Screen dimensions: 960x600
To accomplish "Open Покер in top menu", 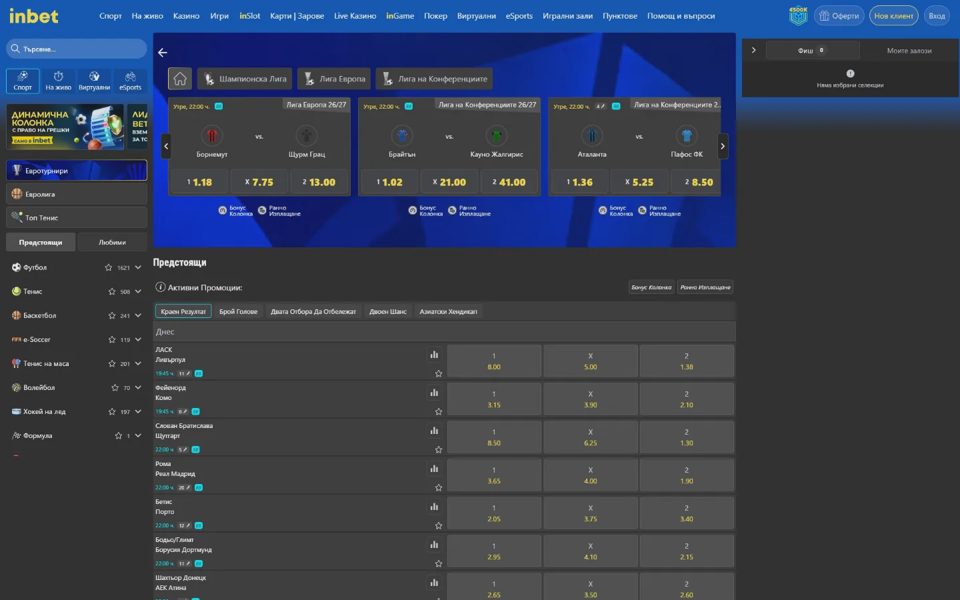I will 435,16.
